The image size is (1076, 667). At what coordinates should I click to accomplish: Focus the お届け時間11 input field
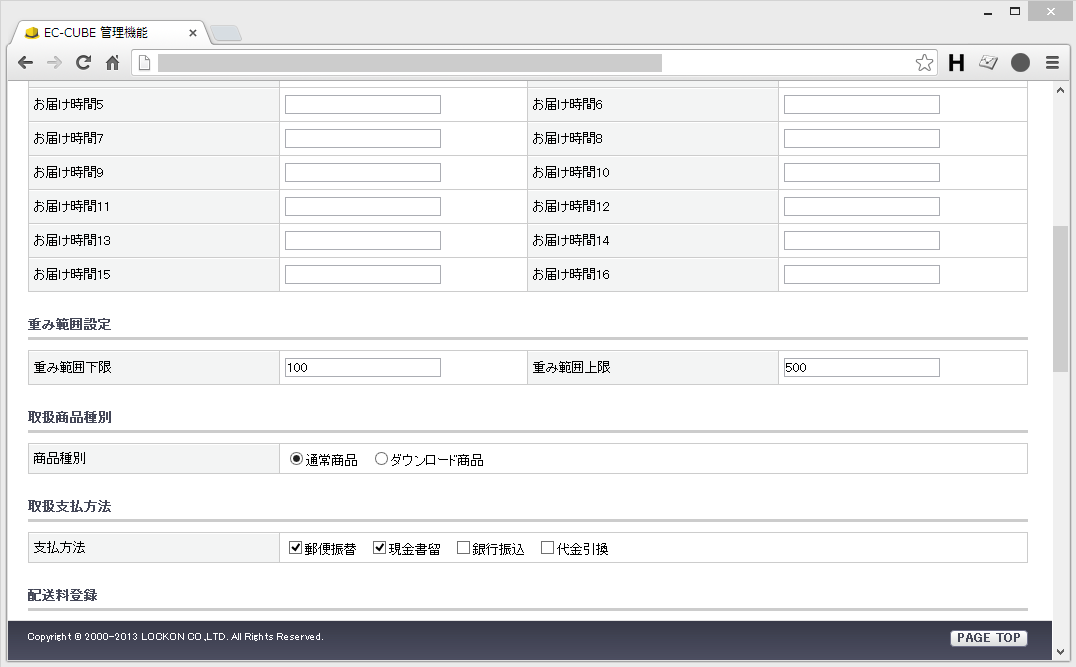tap(363, 207)
